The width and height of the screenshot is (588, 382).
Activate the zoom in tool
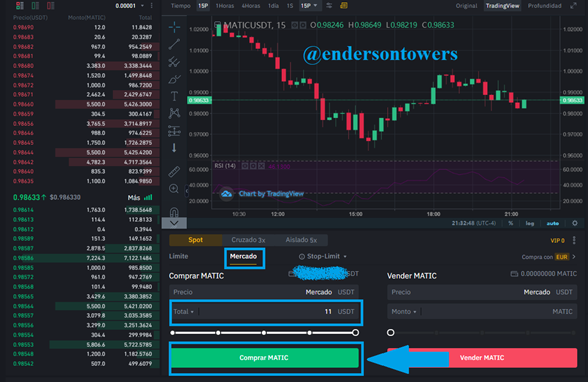(174, 189)
